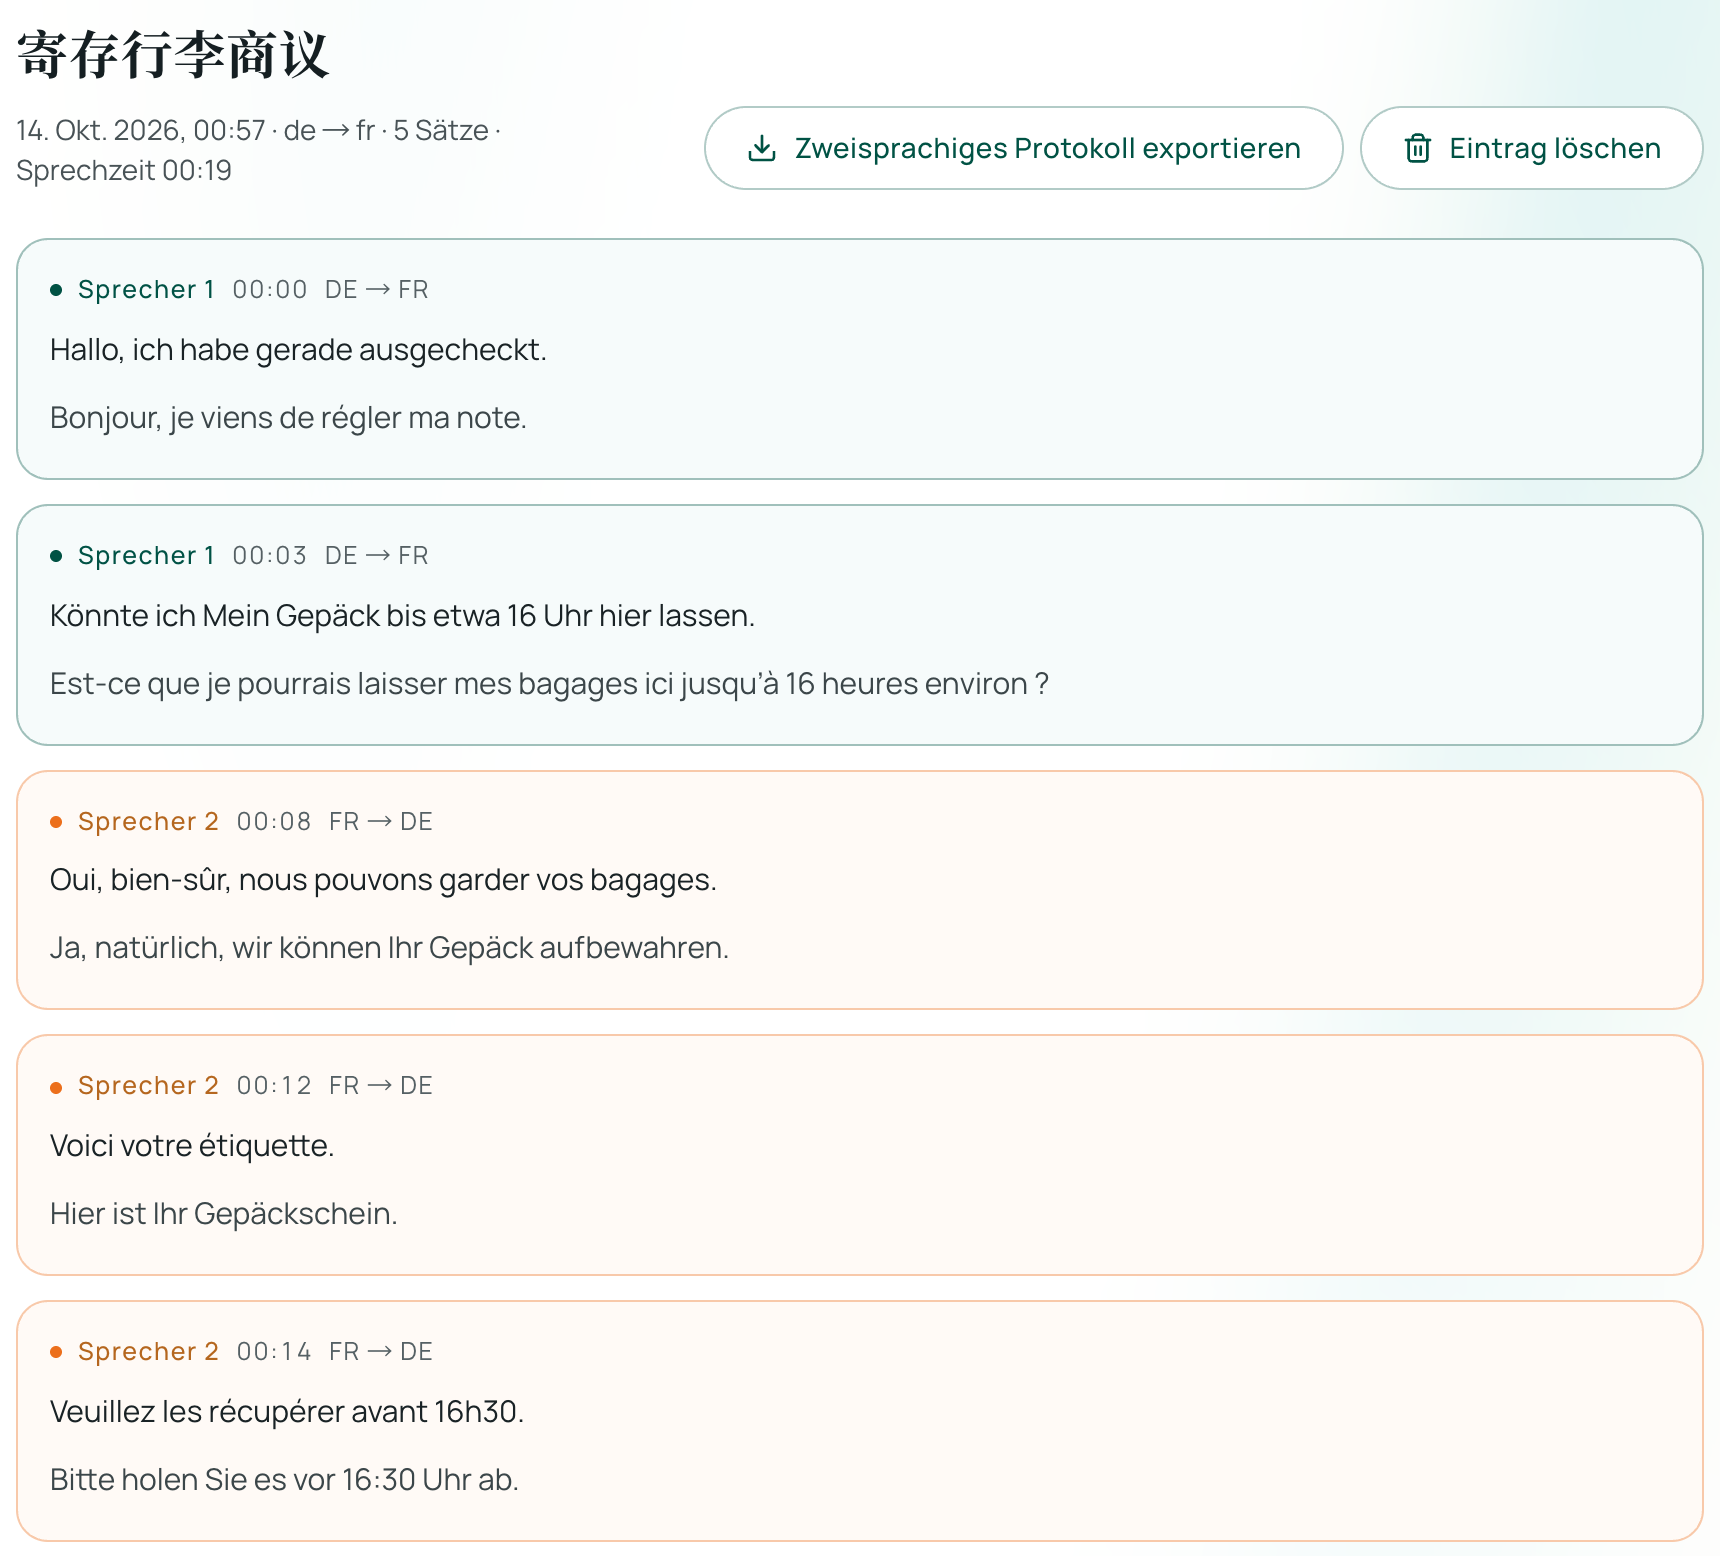Select 'Bitte holen Sie es vor 16:30 Uhr ab.'
This screenshot has height=1556, width=1720.
tap(284, 1480)
